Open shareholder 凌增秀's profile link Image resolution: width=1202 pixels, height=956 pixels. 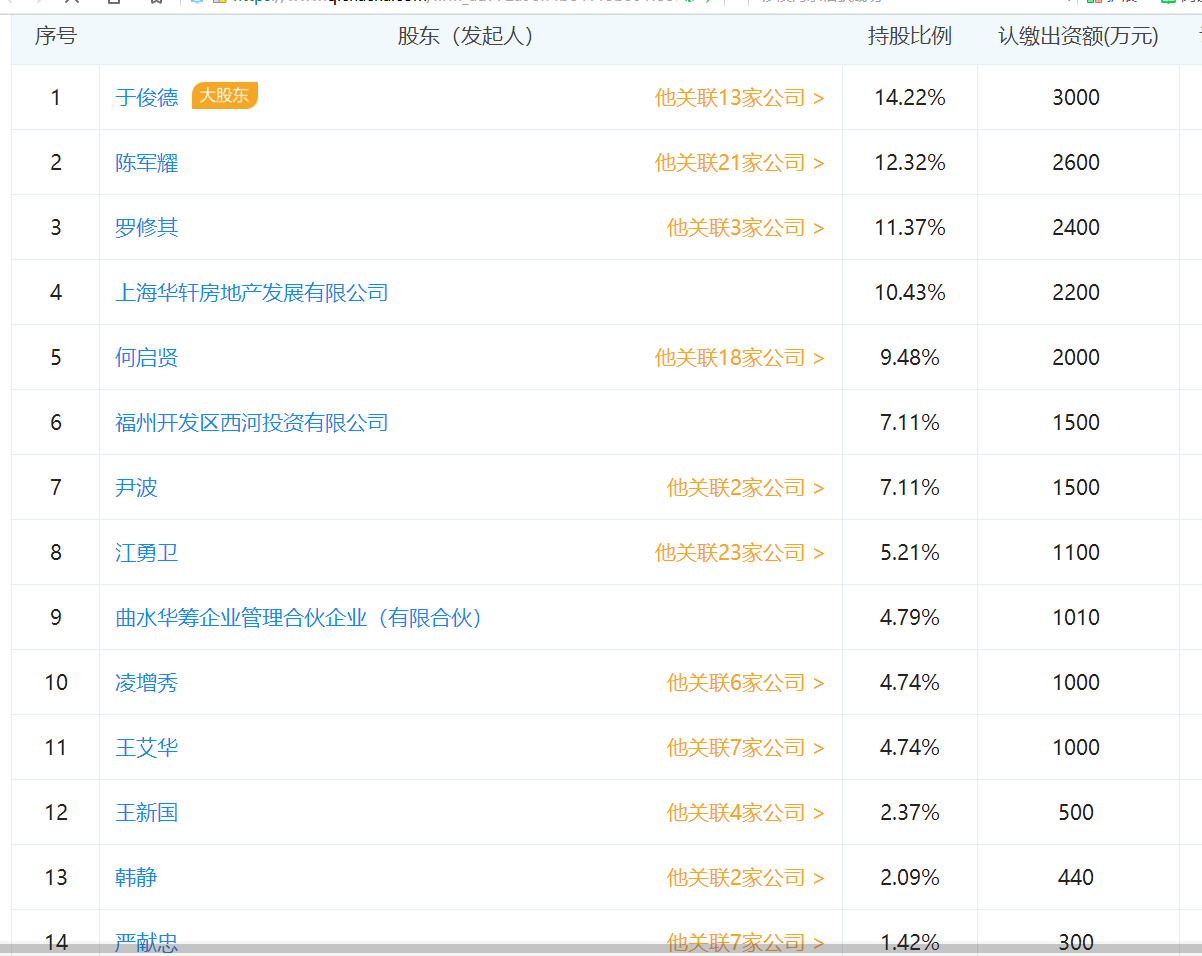tap(147, 682)
